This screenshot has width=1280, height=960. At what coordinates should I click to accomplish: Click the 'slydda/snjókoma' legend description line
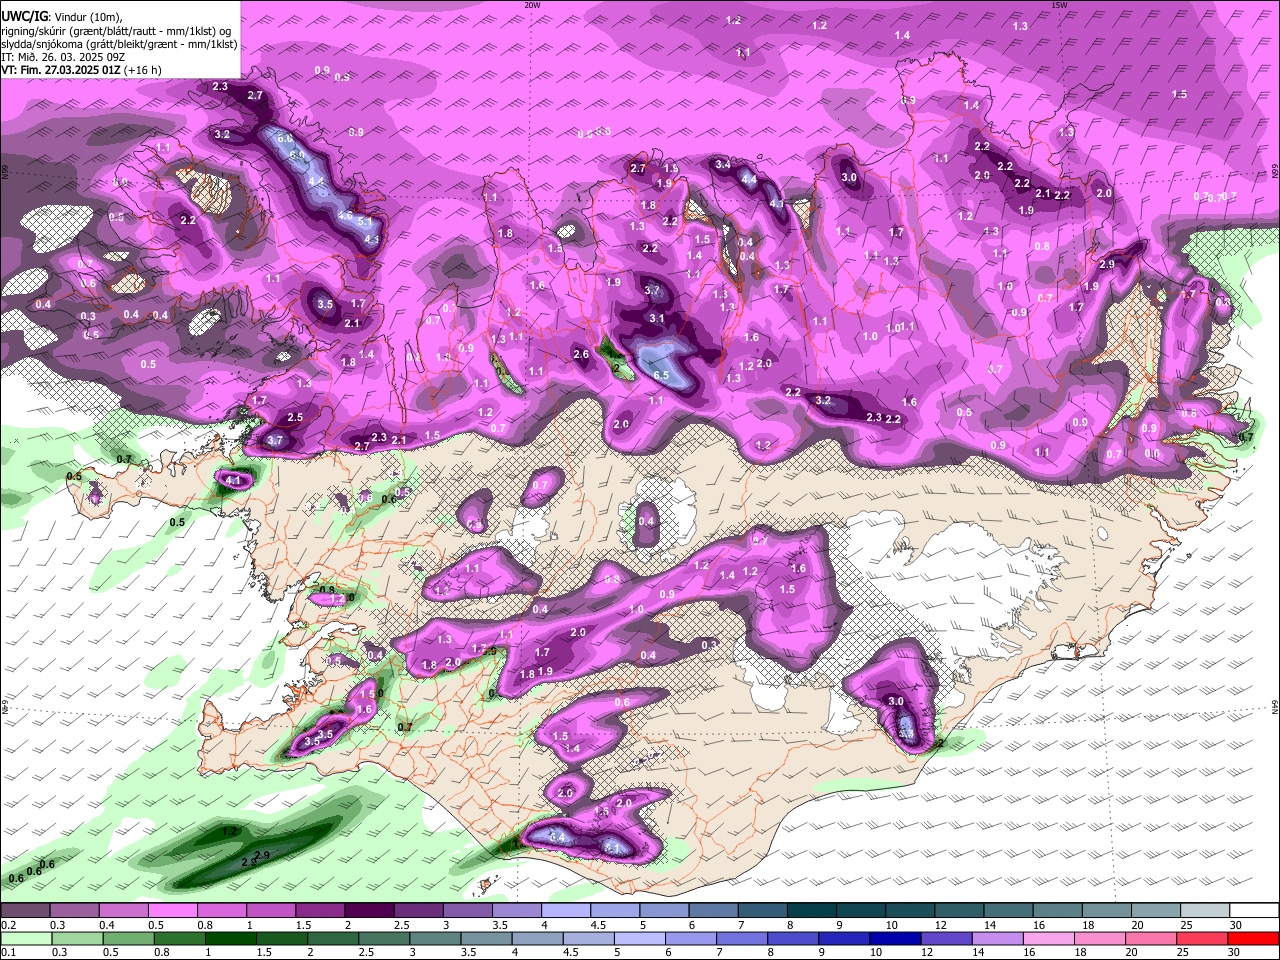[x=119, y=44]
